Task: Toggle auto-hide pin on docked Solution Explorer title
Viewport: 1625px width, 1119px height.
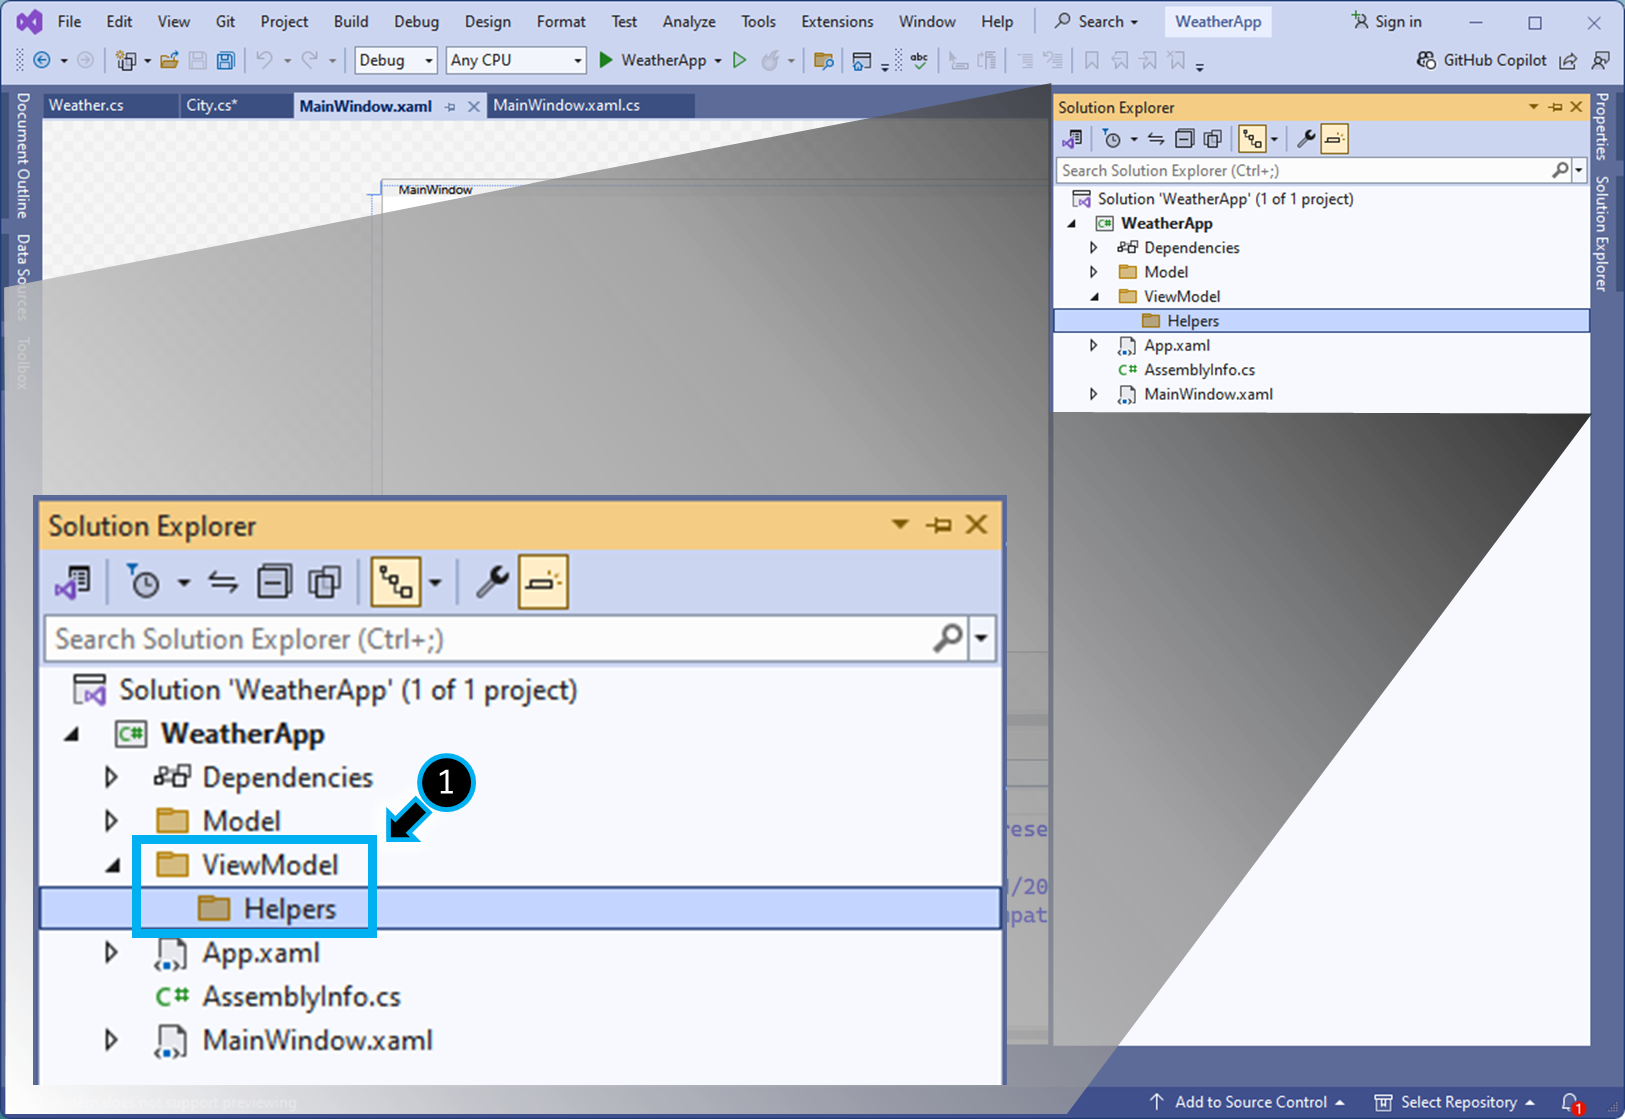Action: pos(1556,107)
